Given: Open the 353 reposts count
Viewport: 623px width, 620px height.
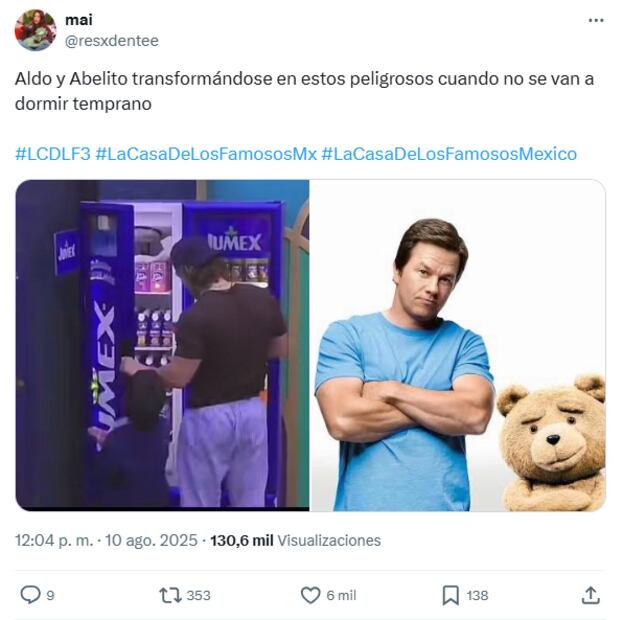Looking at the screenshot, I should pyautogui.click(x=198, y=595).
